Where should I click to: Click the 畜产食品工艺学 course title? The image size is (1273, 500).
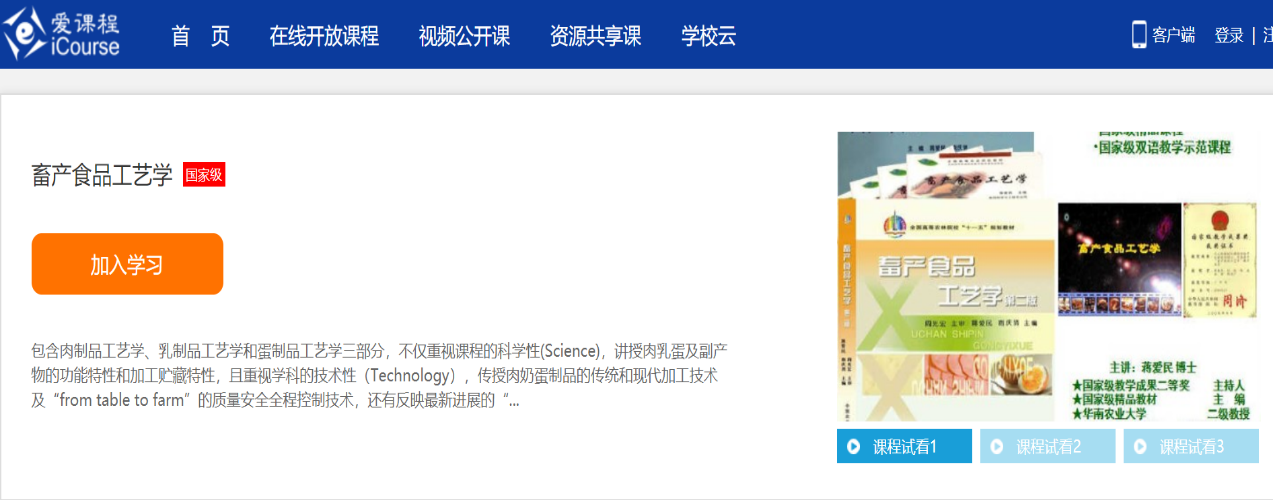click(x=102, y=175)
